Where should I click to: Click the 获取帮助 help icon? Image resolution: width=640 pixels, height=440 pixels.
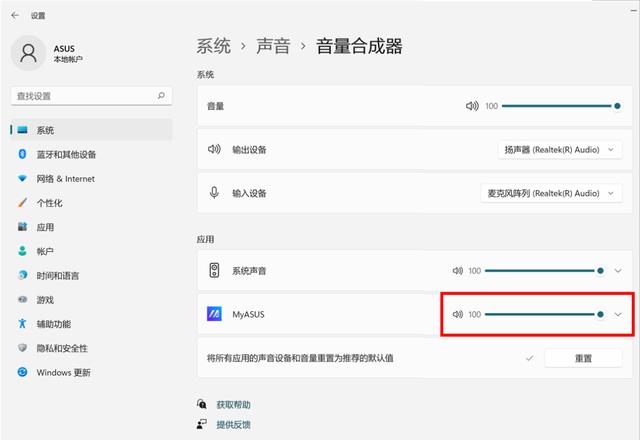click(x=202, y=404)
